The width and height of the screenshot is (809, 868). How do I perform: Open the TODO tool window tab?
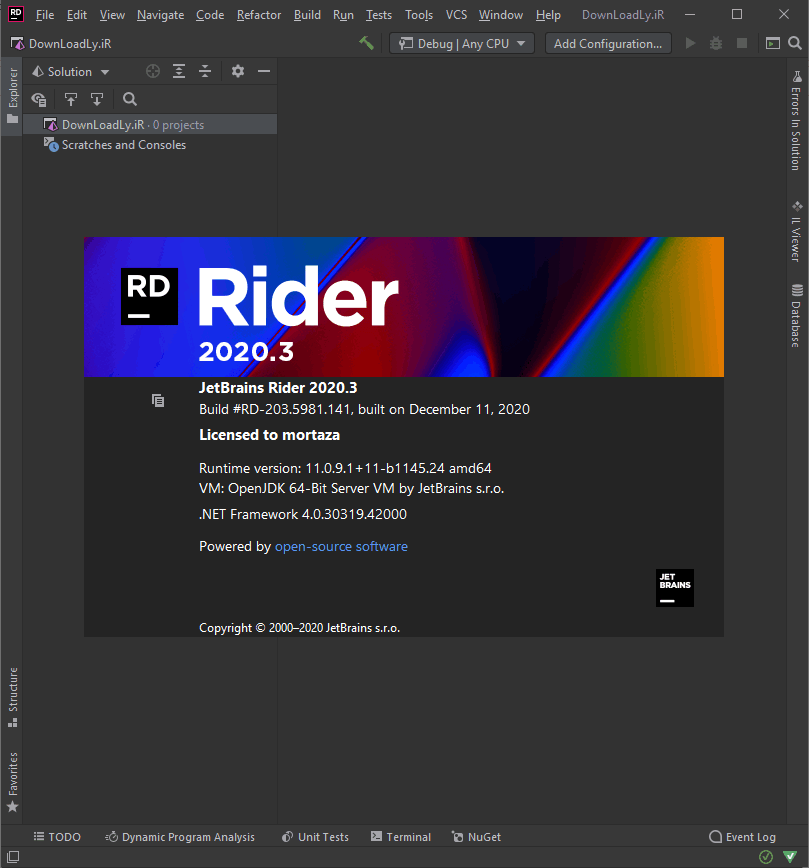coord(57,836)
